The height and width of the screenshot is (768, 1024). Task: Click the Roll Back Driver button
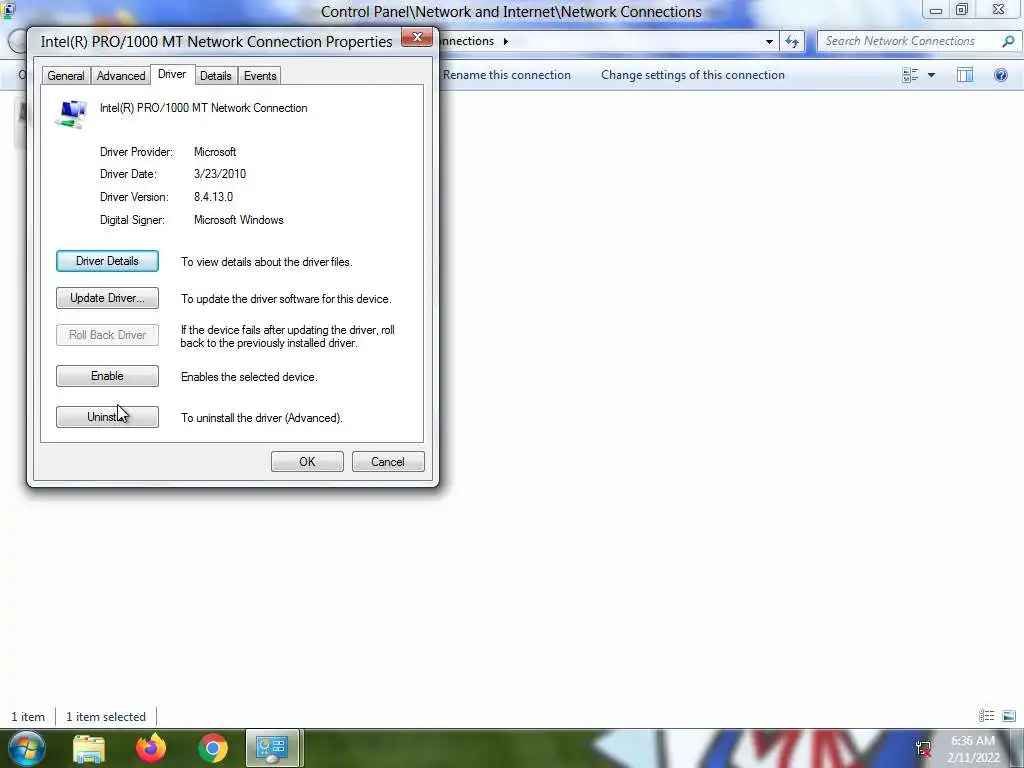pyautogui.click(x=107, y=335)
